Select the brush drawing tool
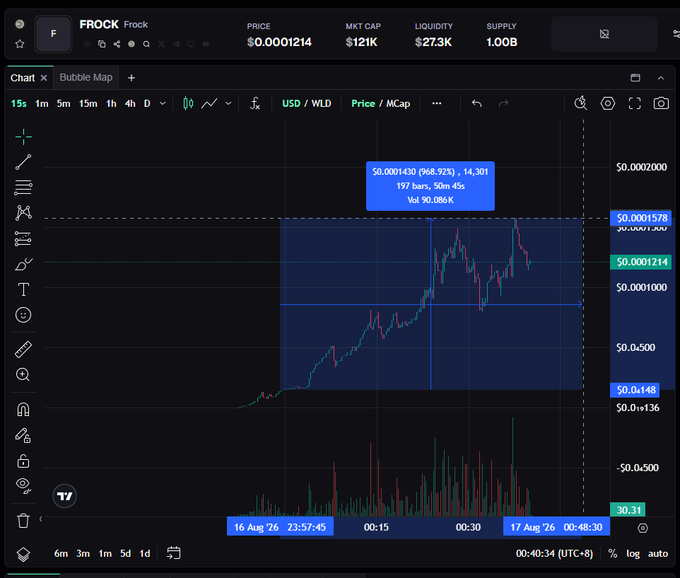The width and height of the screenshot is (680, 578). [23, 264]
